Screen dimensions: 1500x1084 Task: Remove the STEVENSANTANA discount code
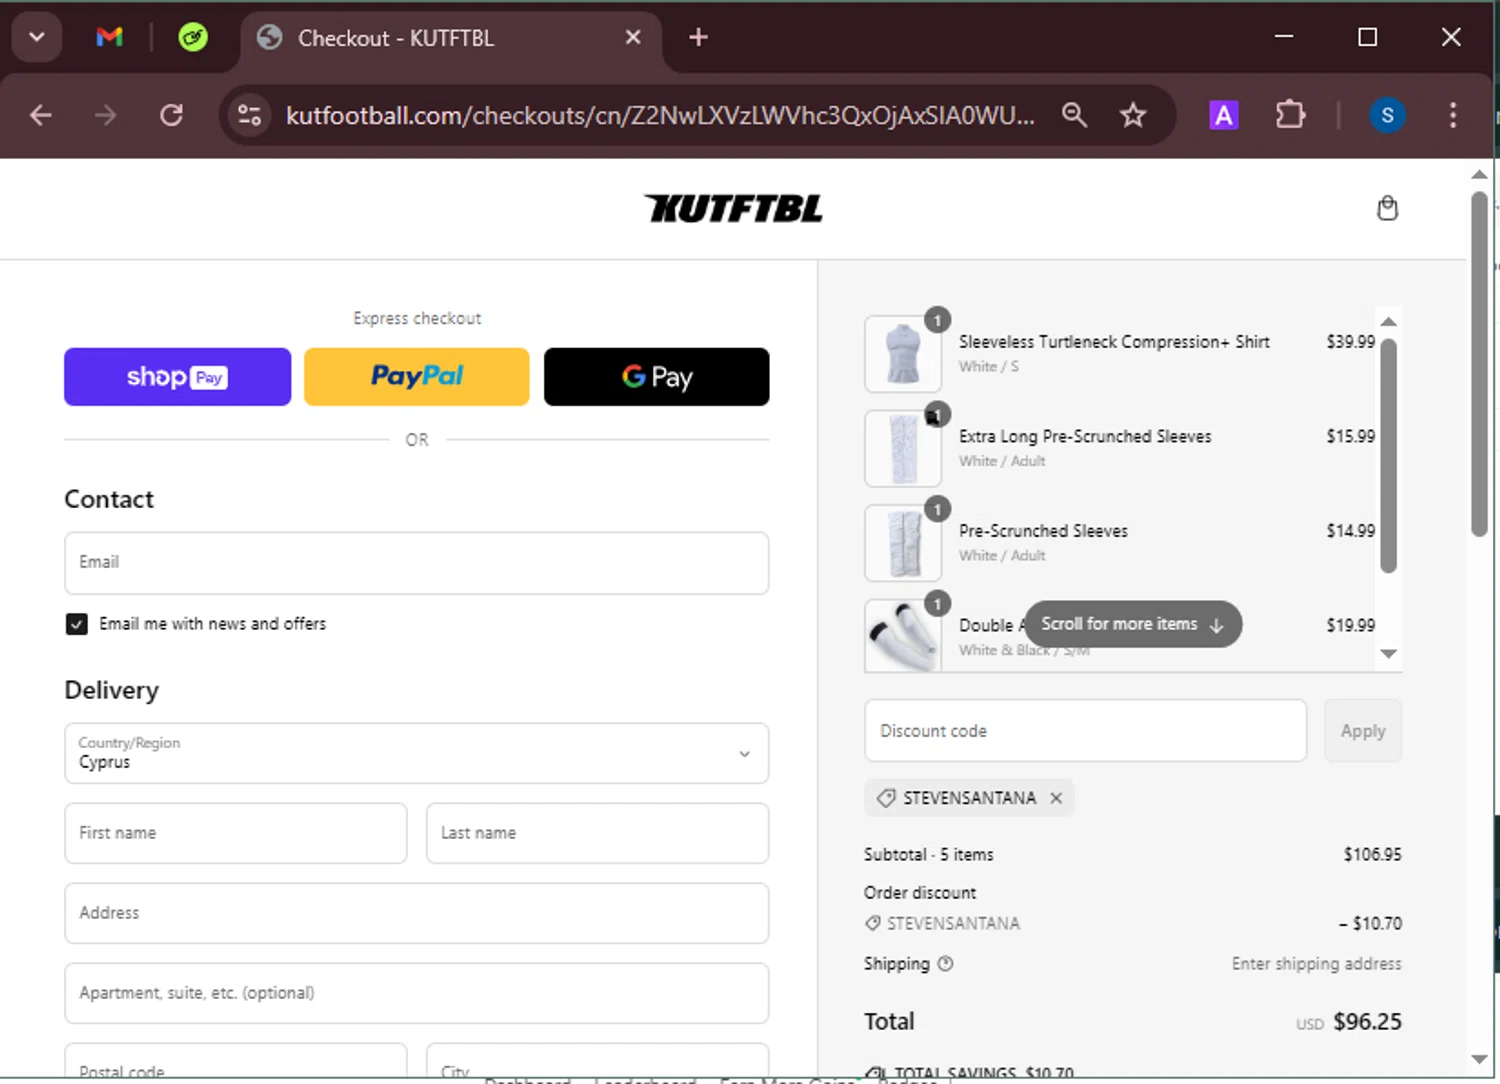click(x=1056, y=798)
